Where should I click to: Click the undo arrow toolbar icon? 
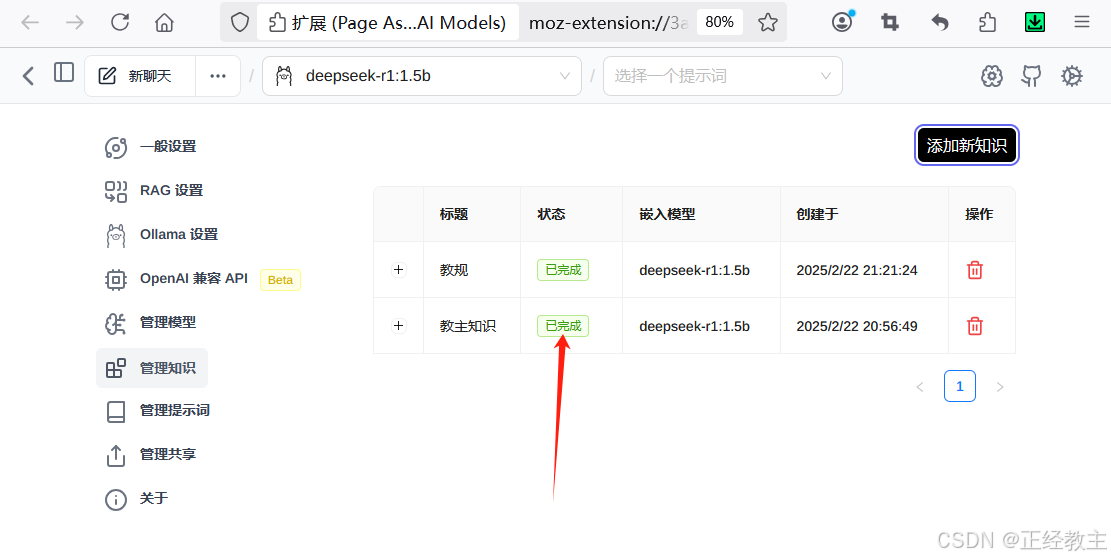click(x=940, y=23)
